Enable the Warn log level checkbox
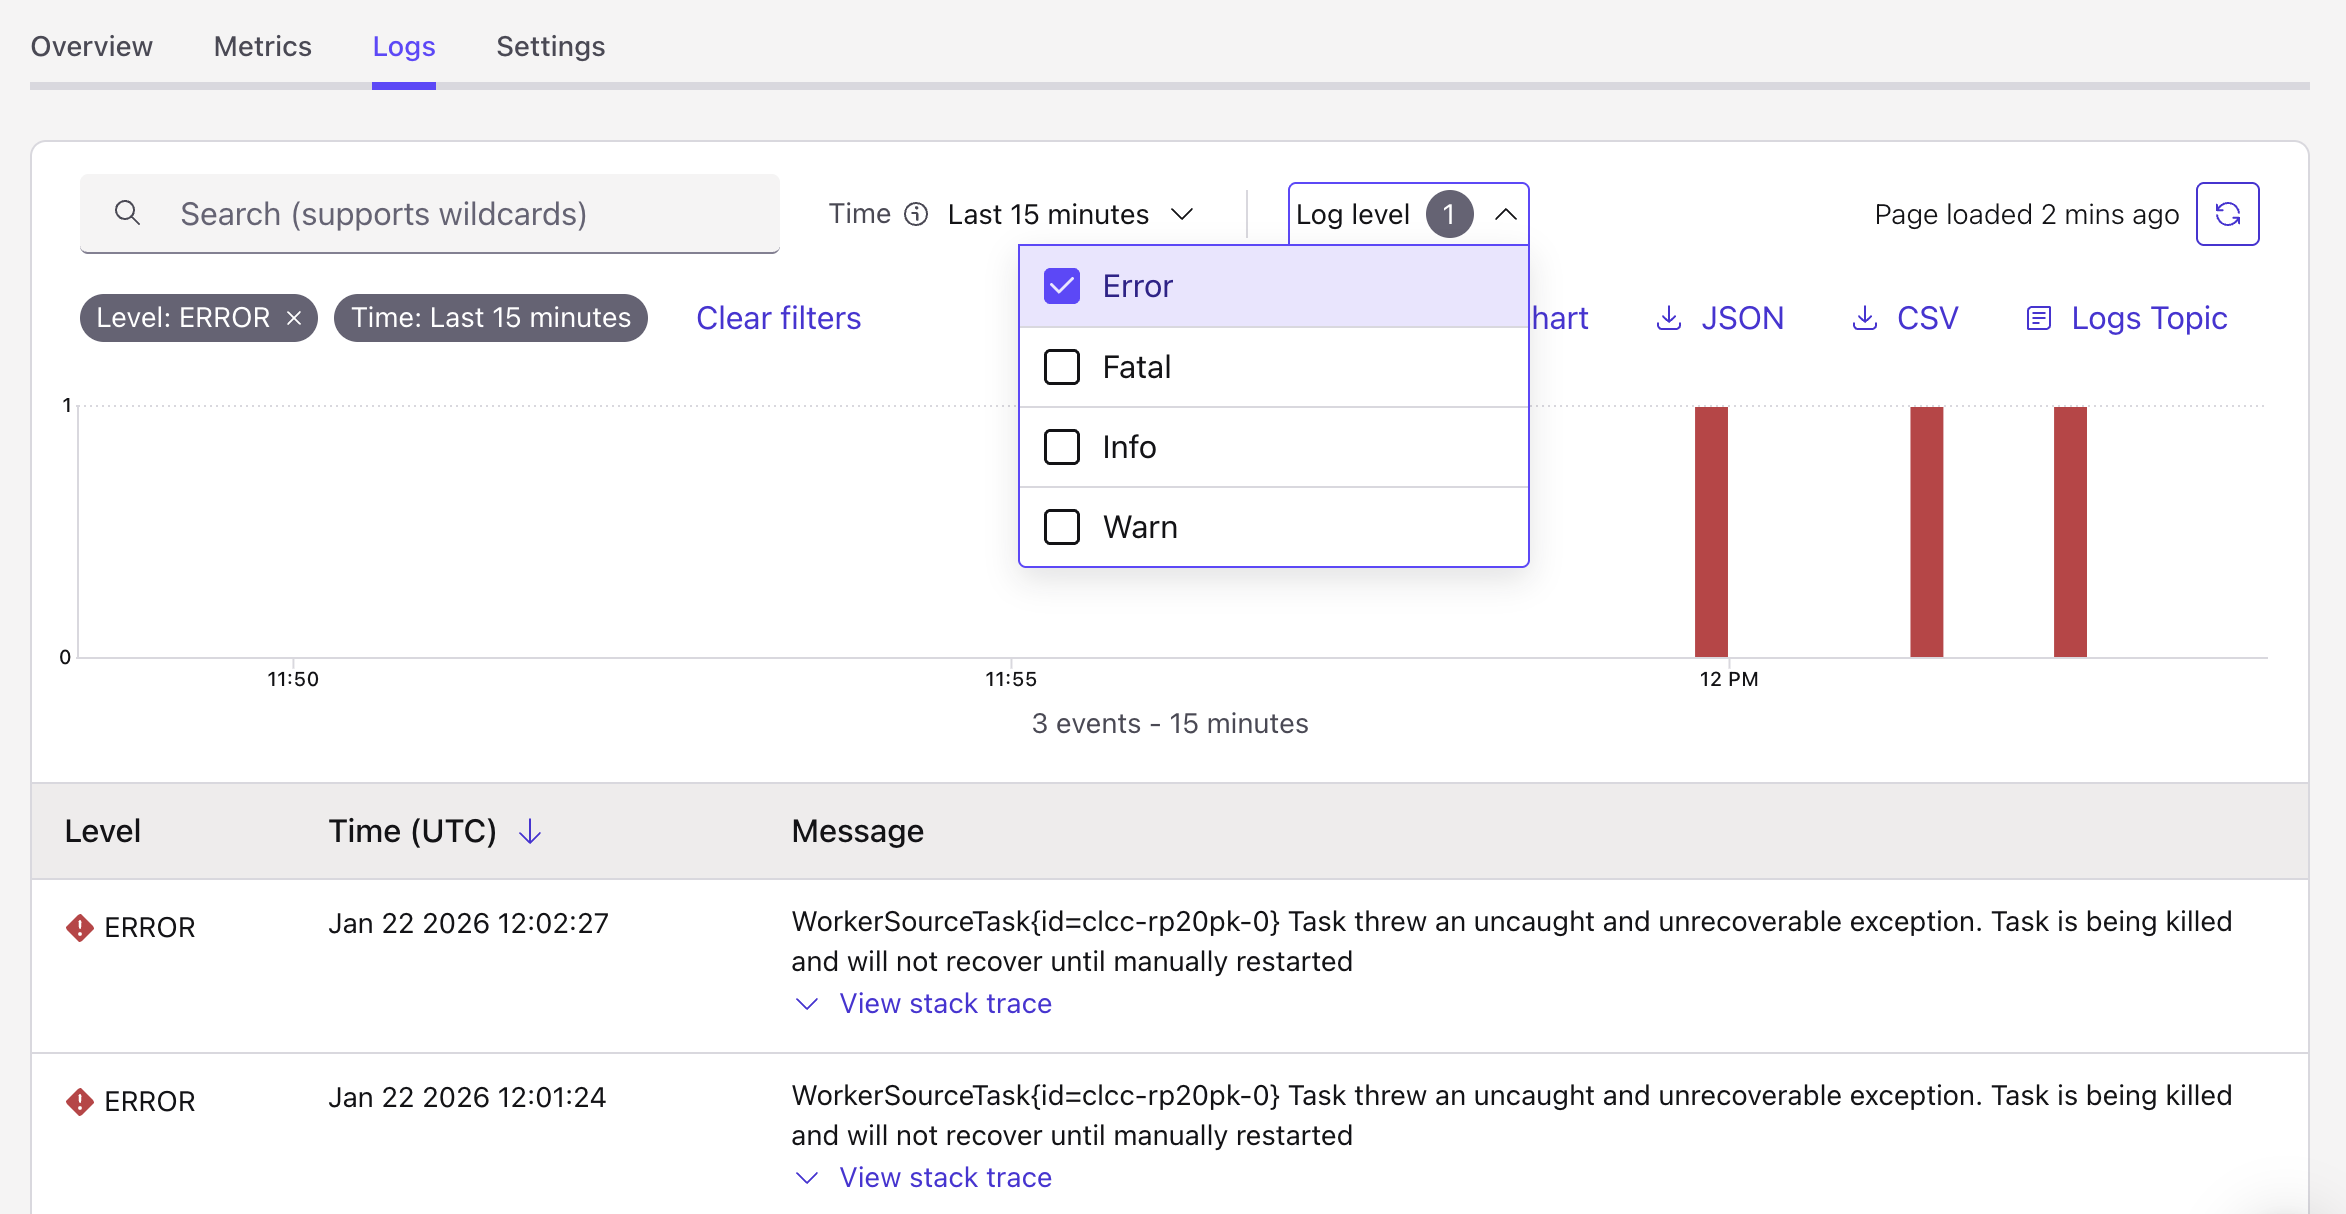This screenshot has height=1214, width=2346. 1062,527
